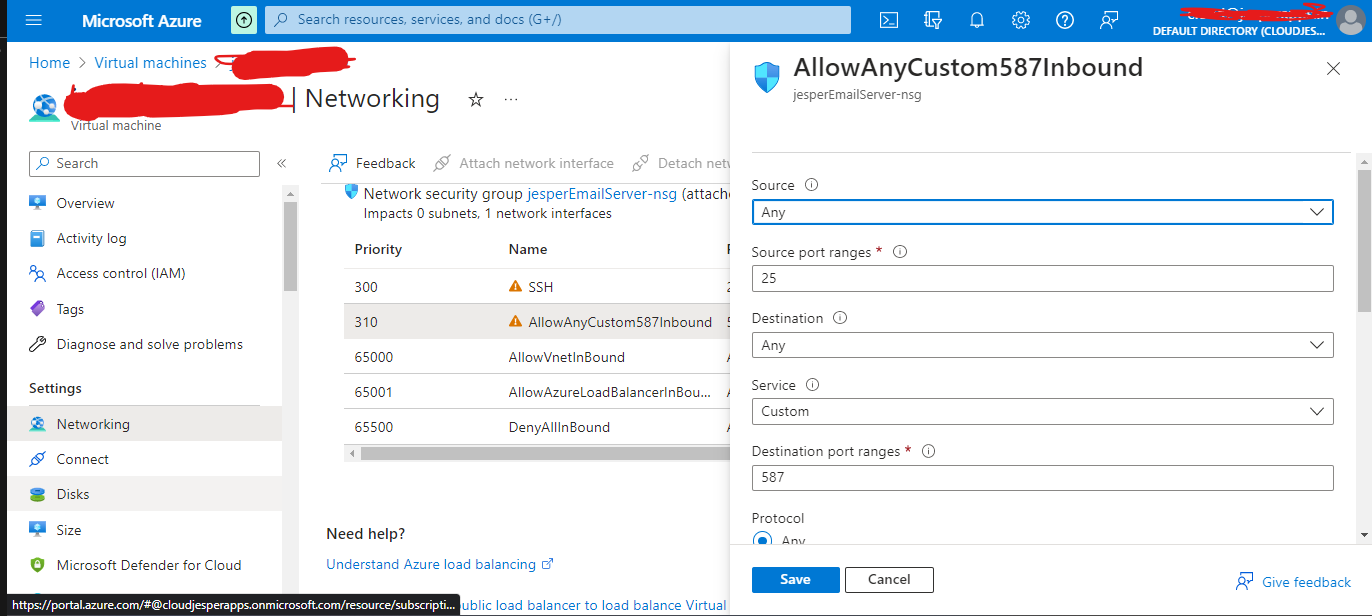Click the rules table horizontal scrollbar
This screenshot has width=1372, height=616.
point(546,453)
